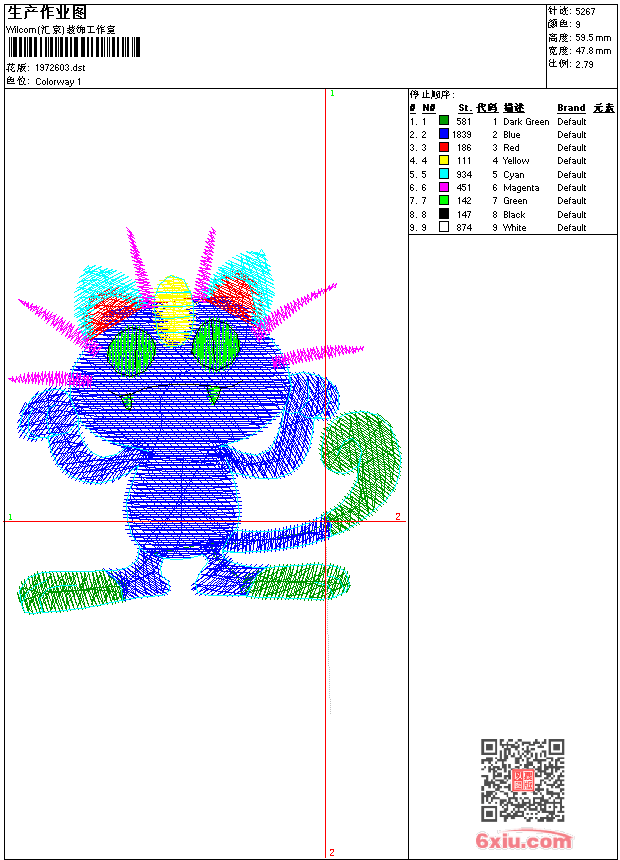Select the Black color swatch
Viewport: 620px width, 860px height.
click(444, 213)
